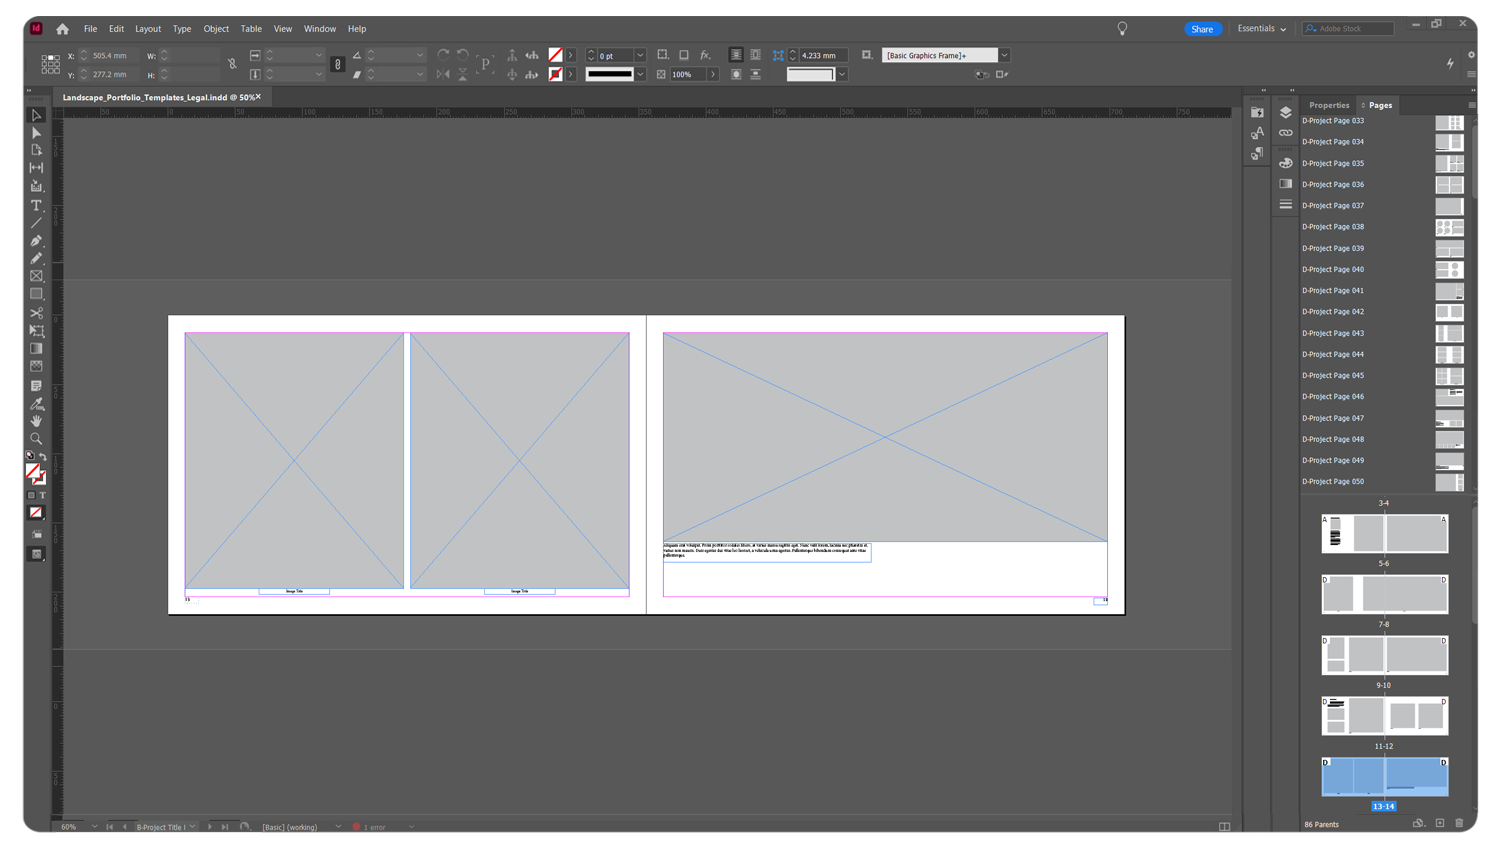Toggle formatting affects text button
The image size is (1500, 846).
(42, 496)
